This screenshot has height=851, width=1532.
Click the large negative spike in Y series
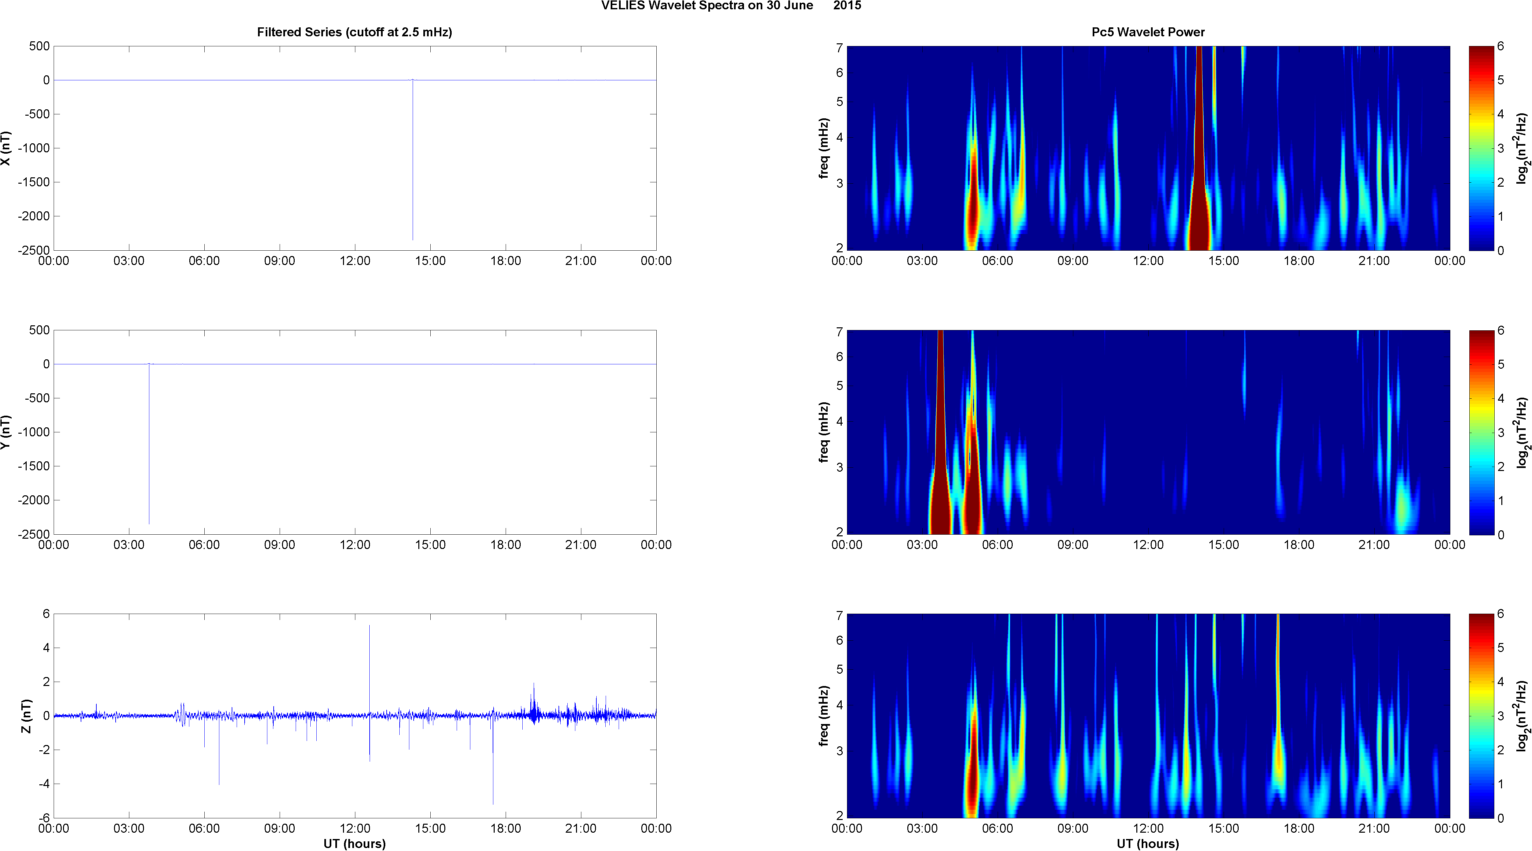coord(149,444)
